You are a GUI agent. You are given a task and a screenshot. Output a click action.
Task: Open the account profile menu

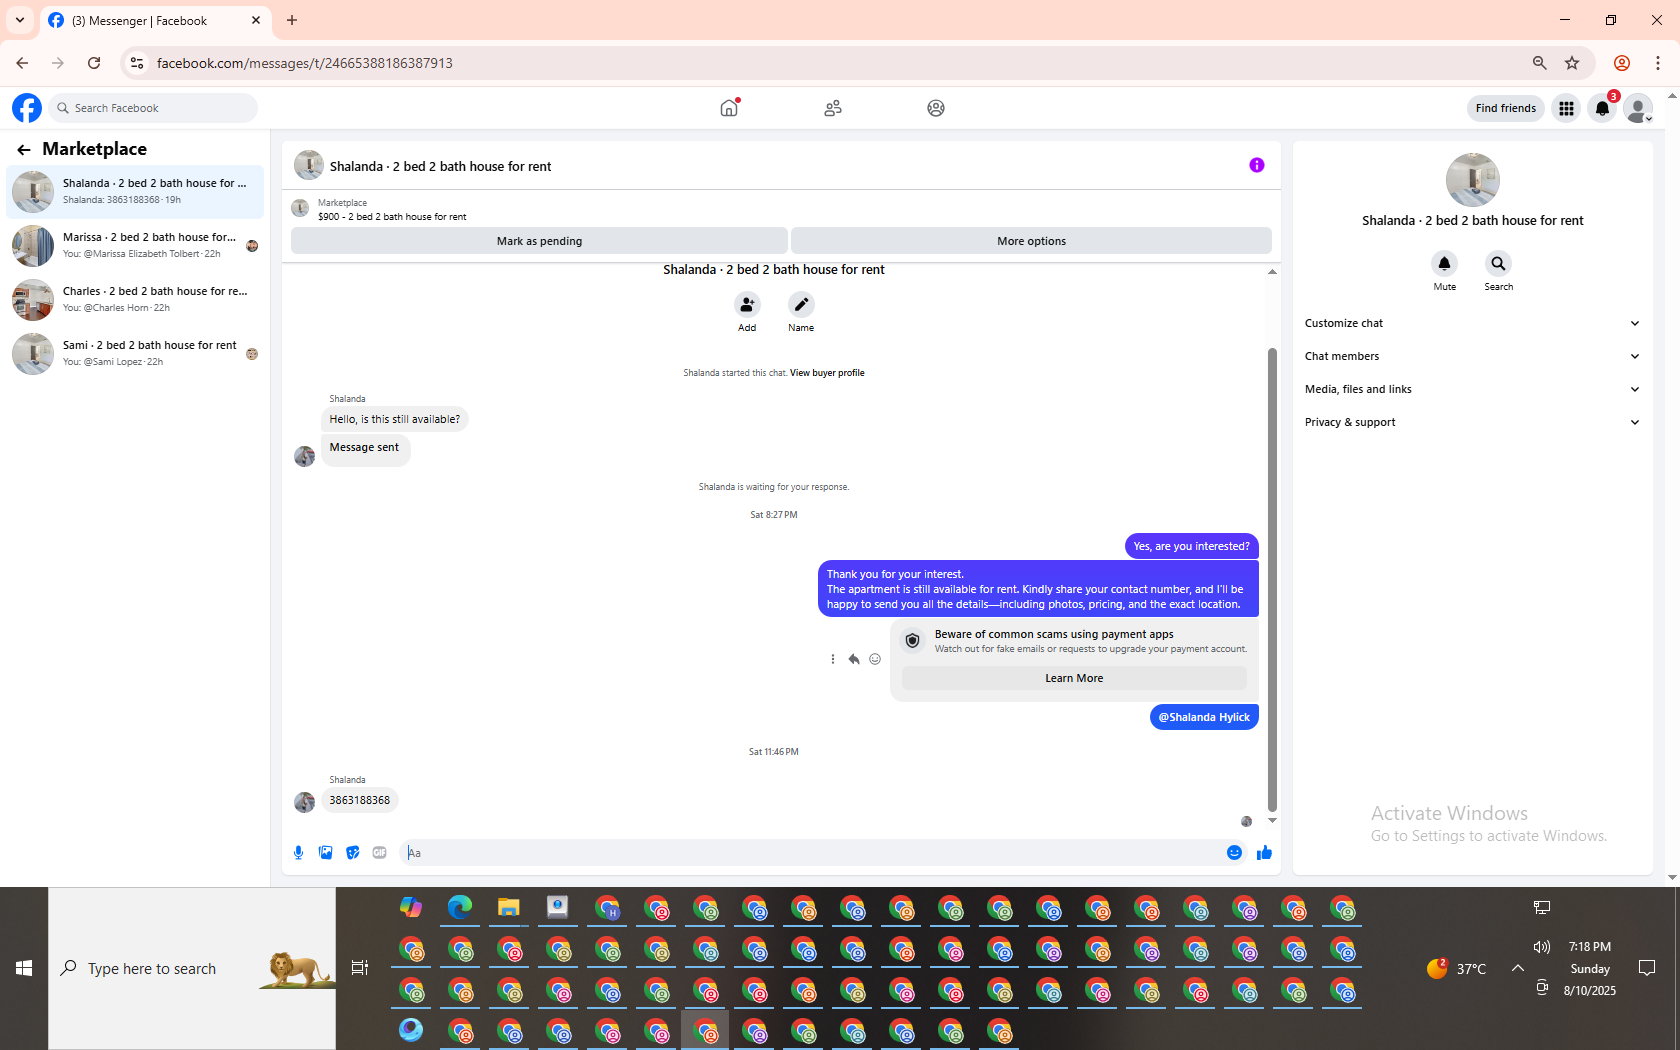tap(1638, 108)
